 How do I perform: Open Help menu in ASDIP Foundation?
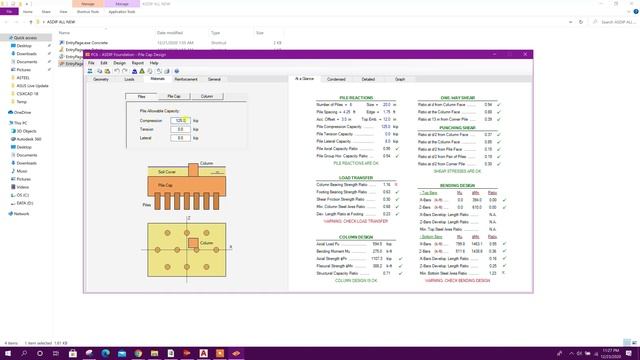click(x=154, y=63)
